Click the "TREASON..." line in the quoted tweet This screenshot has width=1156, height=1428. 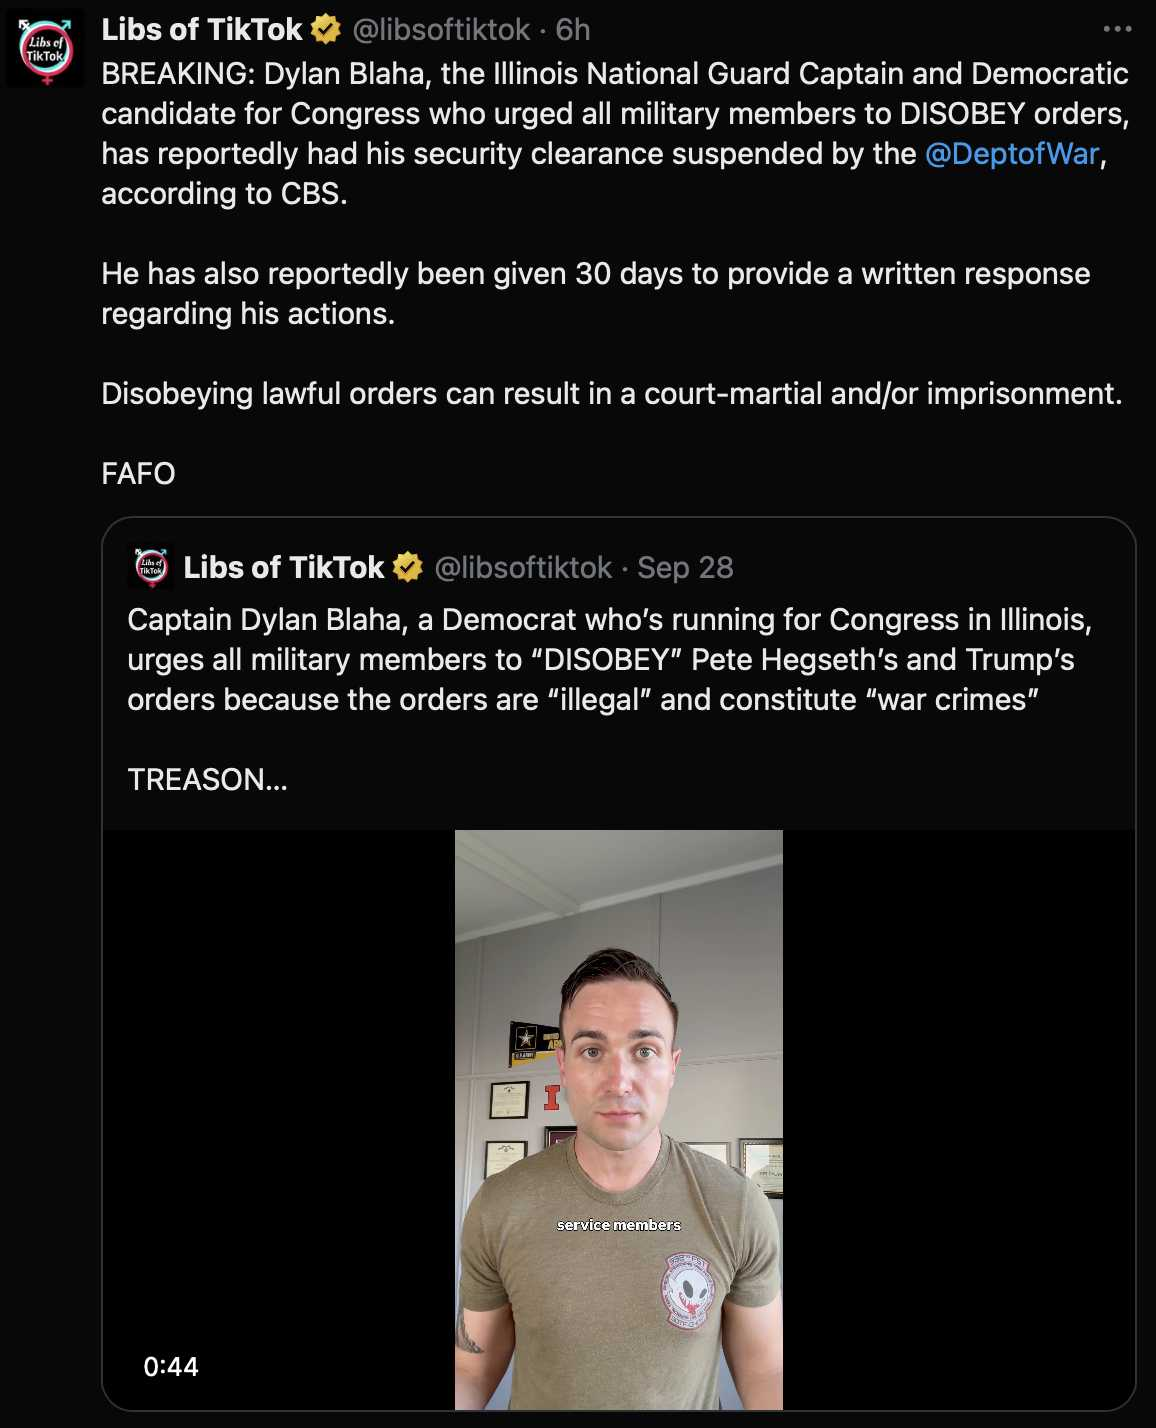[x=208, y=779]
